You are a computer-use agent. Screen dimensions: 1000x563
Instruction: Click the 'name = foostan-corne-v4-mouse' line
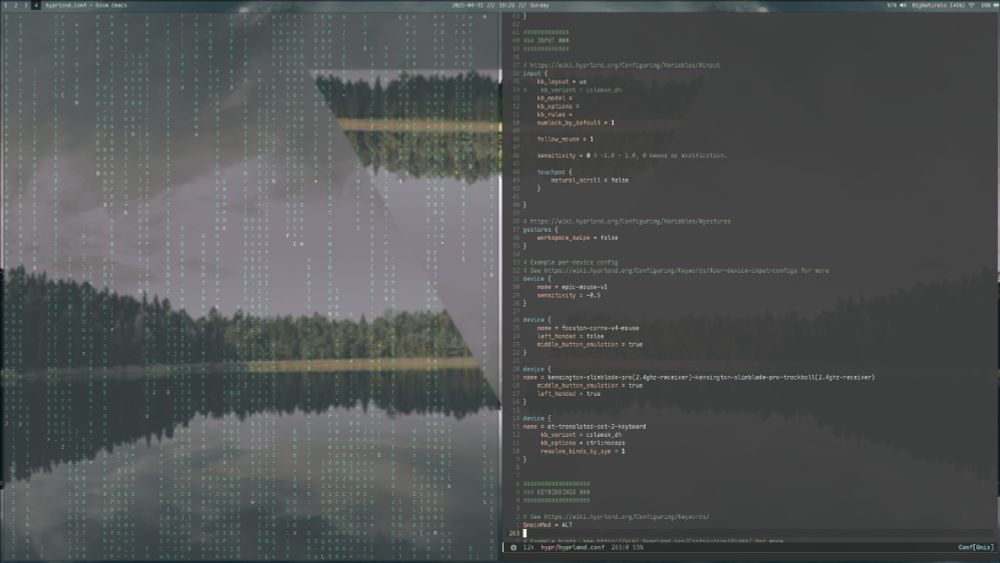point(587,328)
